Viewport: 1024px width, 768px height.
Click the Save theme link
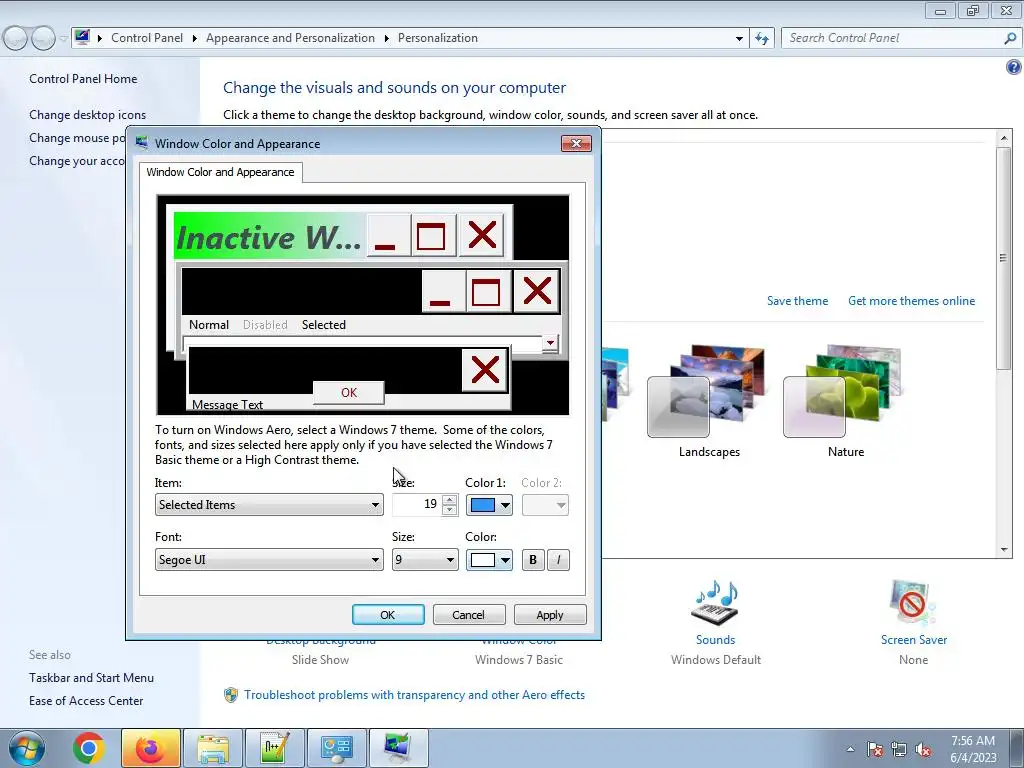pos(797,301)
